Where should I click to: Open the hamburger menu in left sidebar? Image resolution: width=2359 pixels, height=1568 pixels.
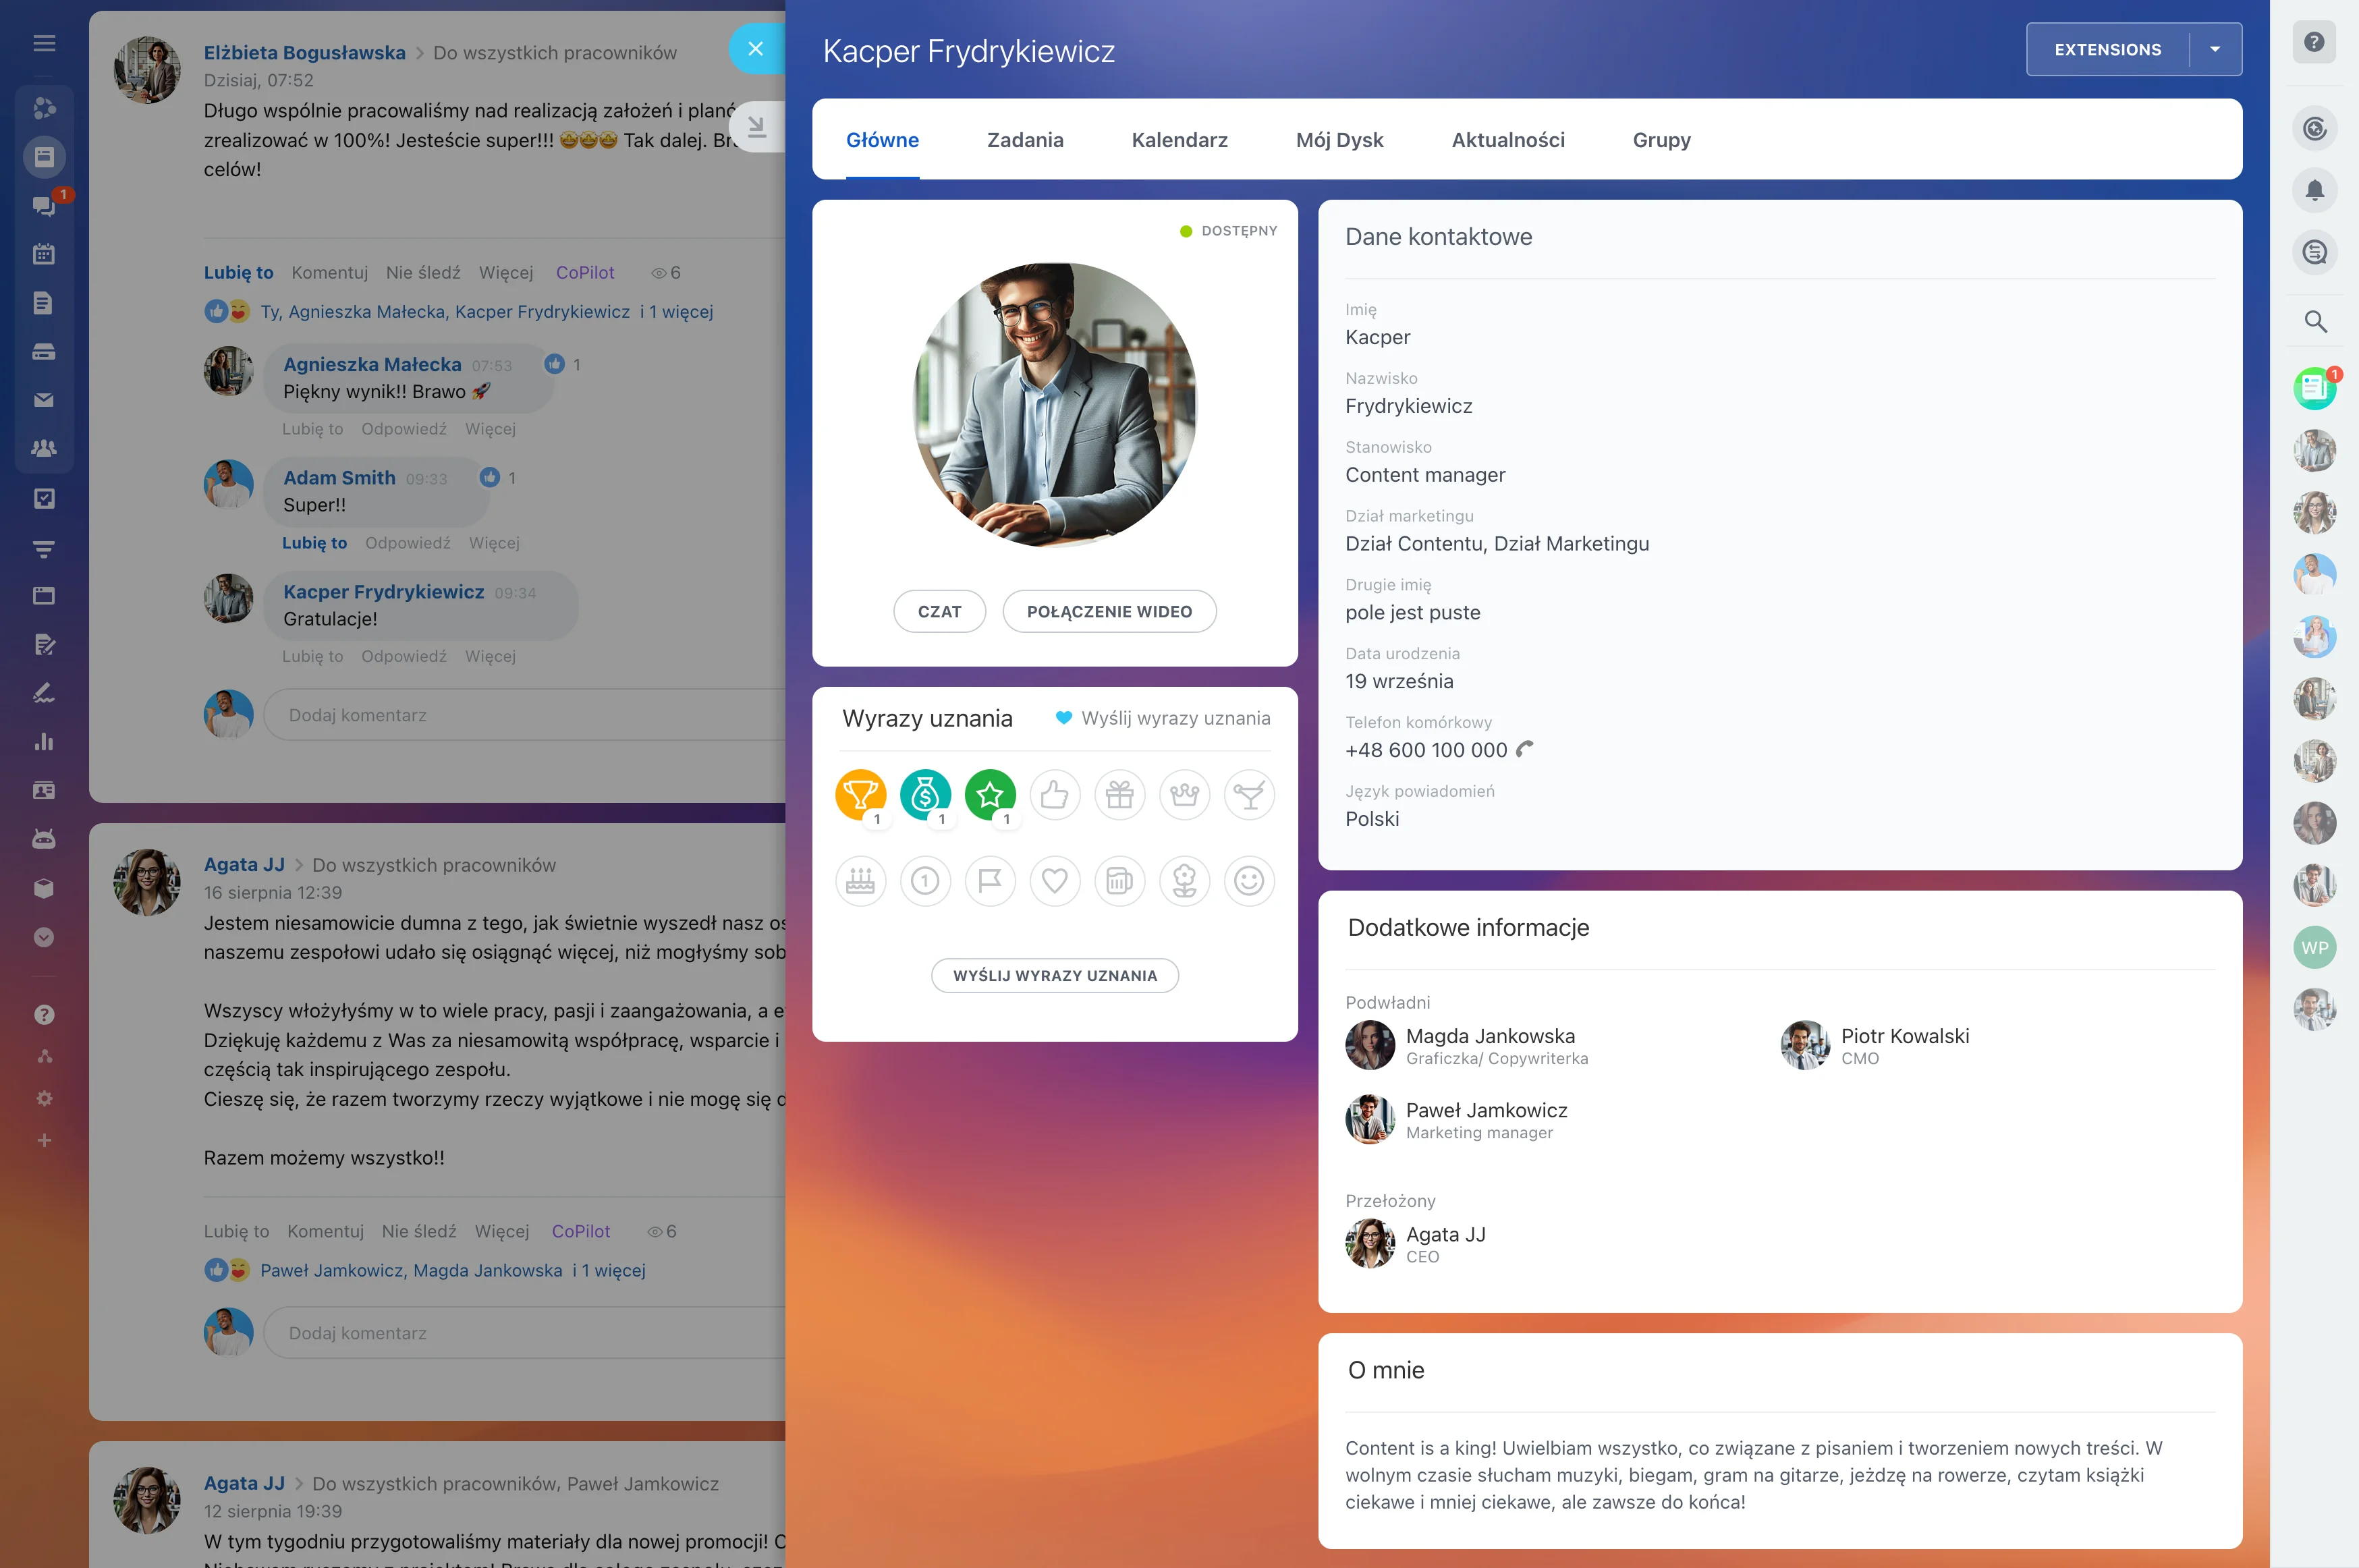[x=44, y=43]
